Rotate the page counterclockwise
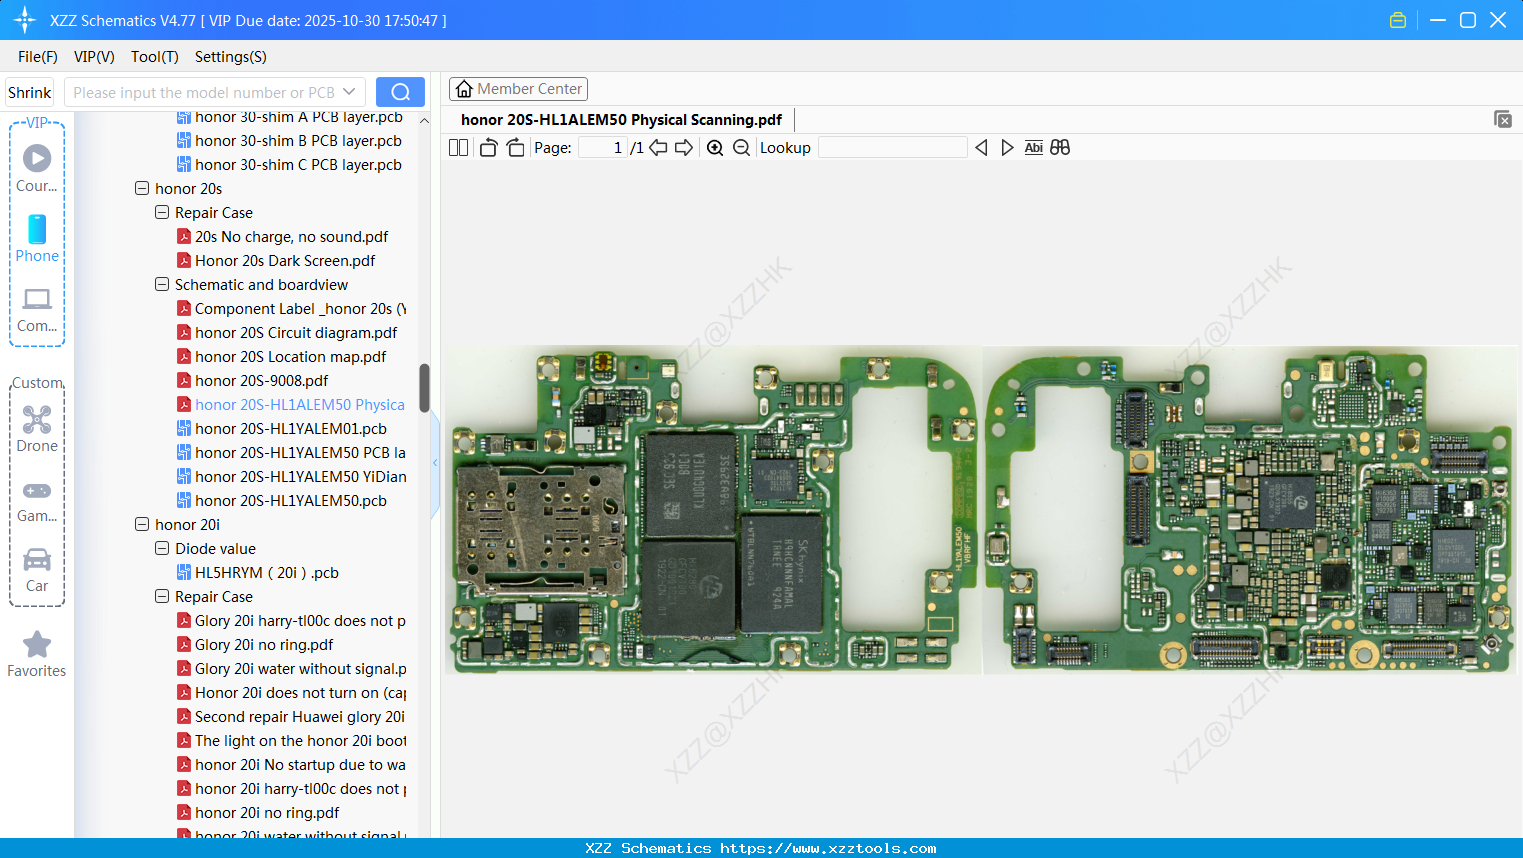1523x858 pixels. pos(488,148)
